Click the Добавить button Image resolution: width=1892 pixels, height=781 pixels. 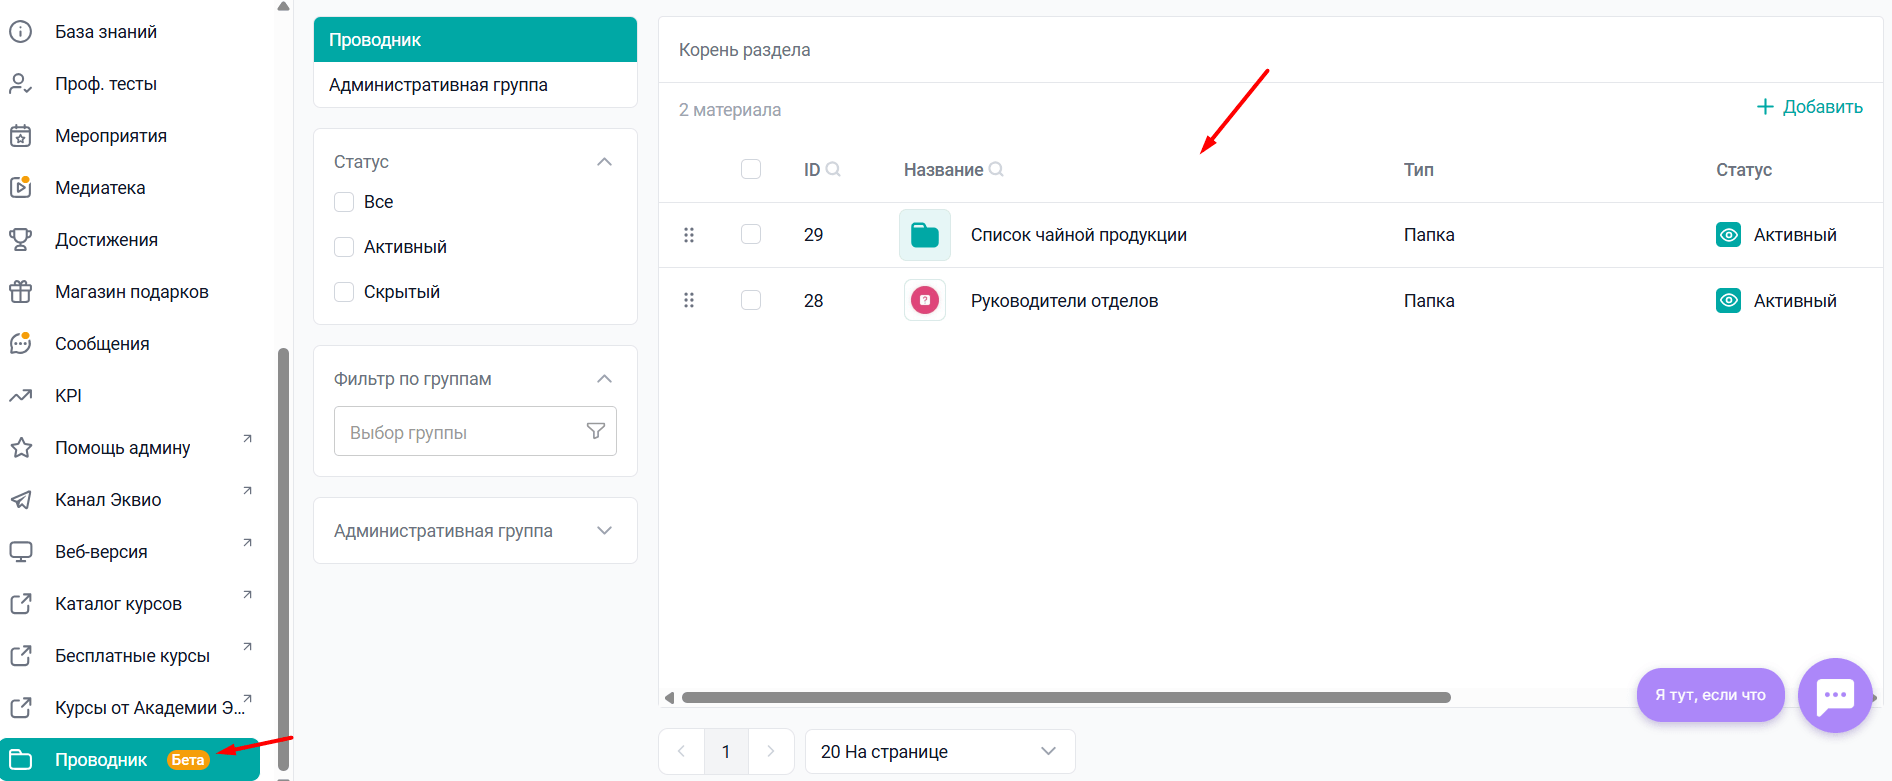click(1810, 107)
